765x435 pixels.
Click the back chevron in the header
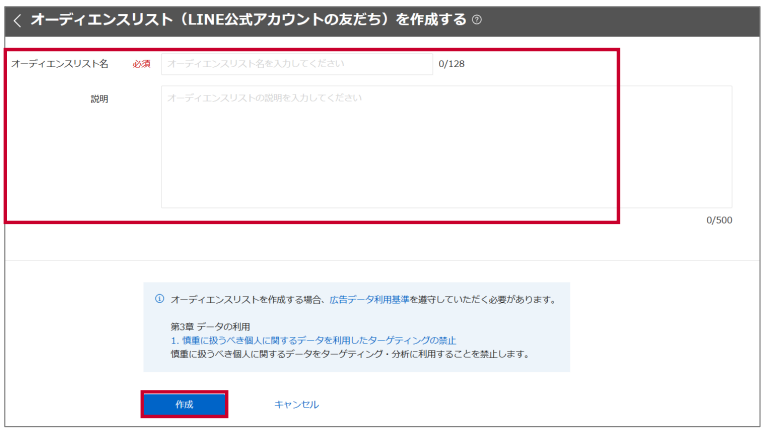tap(17, 20)
